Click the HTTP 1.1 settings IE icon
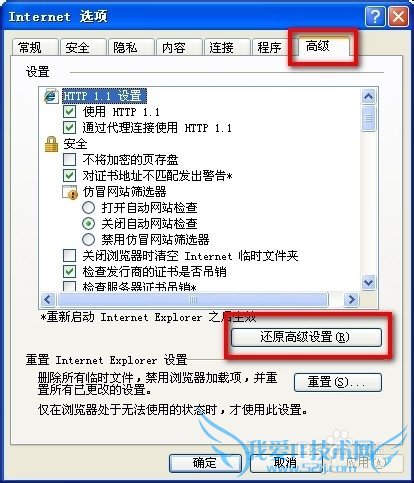The image size is (414, 483). [51, 96]
